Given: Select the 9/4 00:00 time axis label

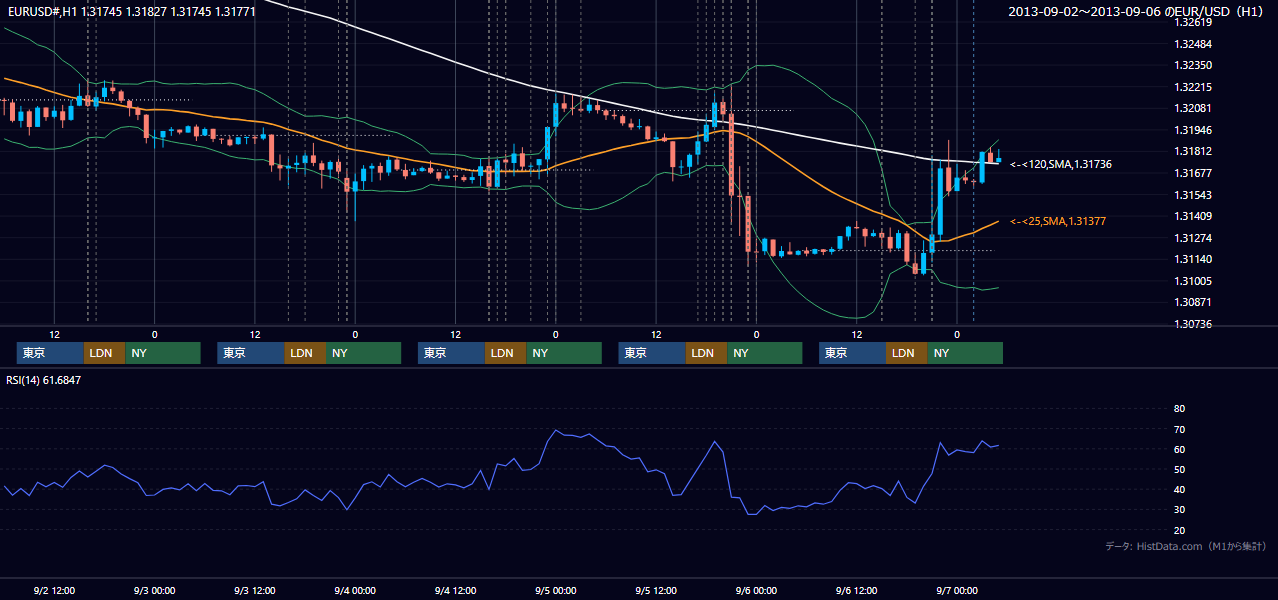Looking at the screenshot, I should click(355, 590).
